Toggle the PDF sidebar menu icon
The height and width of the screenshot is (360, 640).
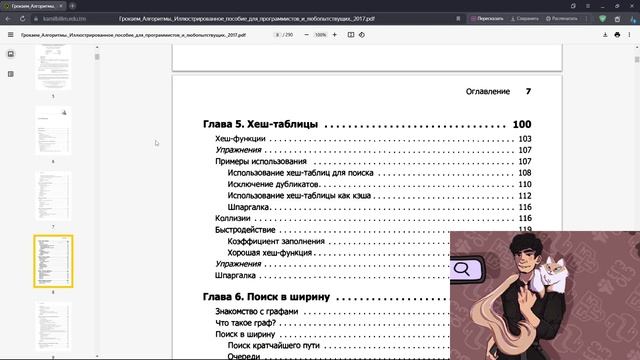coord(11,35)
